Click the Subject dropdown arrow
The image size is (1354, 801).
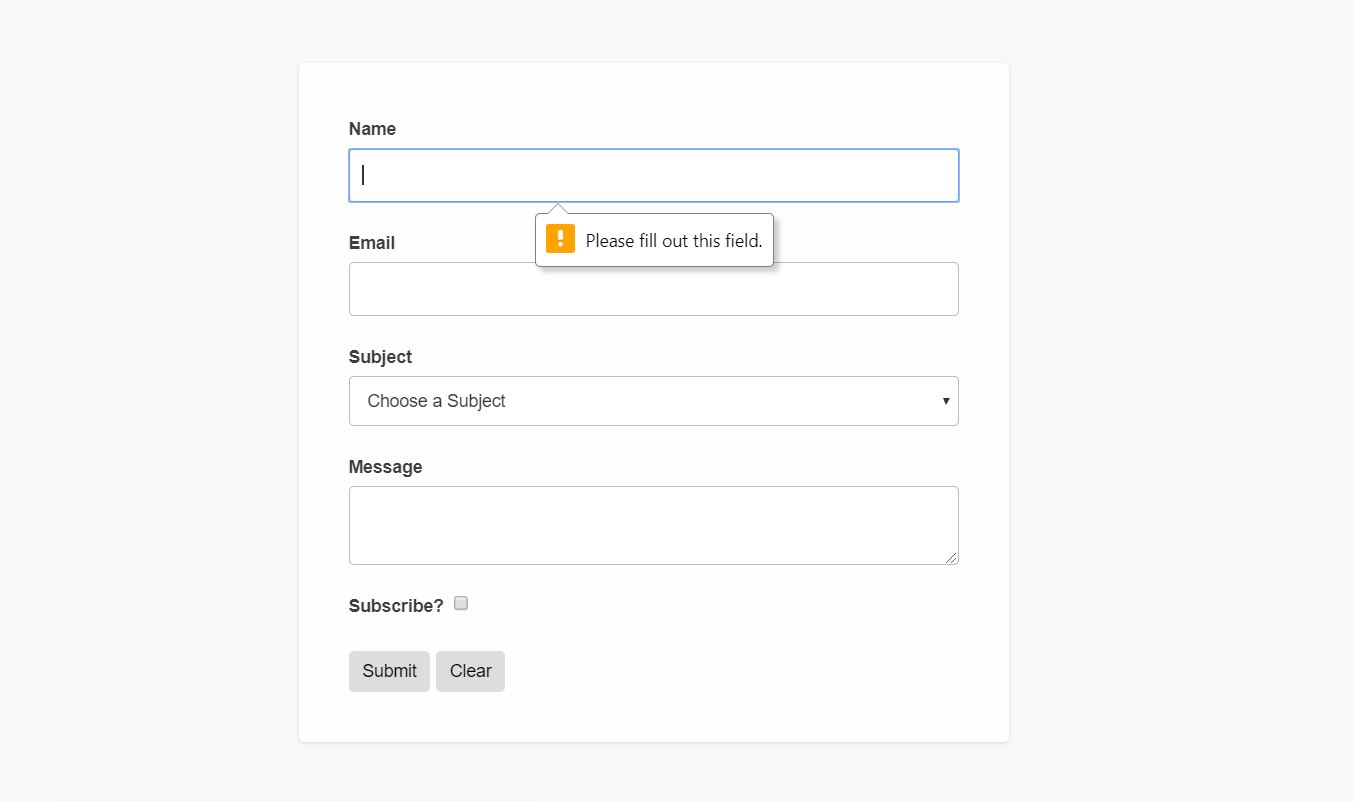pos(945,401)
